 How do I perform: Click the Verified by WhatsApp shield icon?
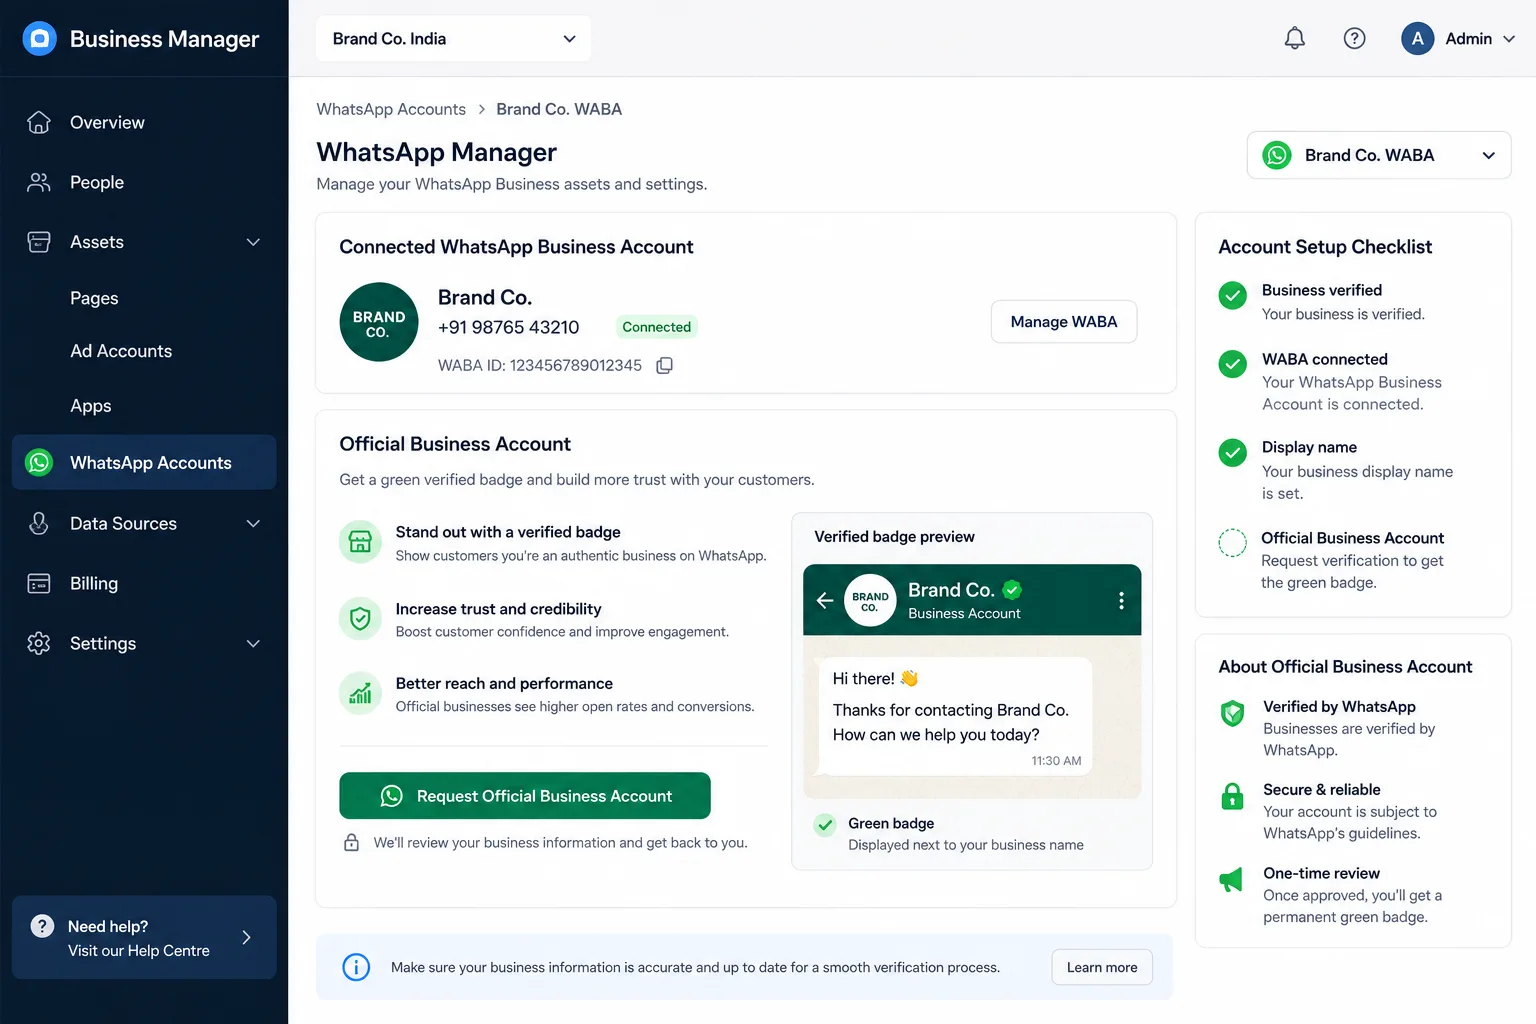(x=1232, y=713)
